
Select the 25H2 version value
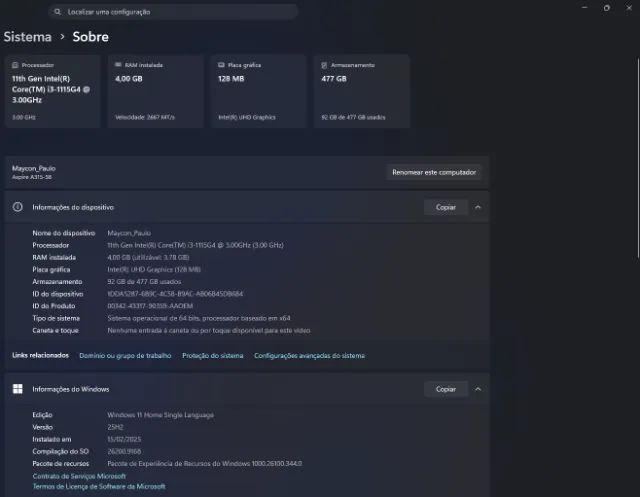pyautogui.click(x=115, y=427)
